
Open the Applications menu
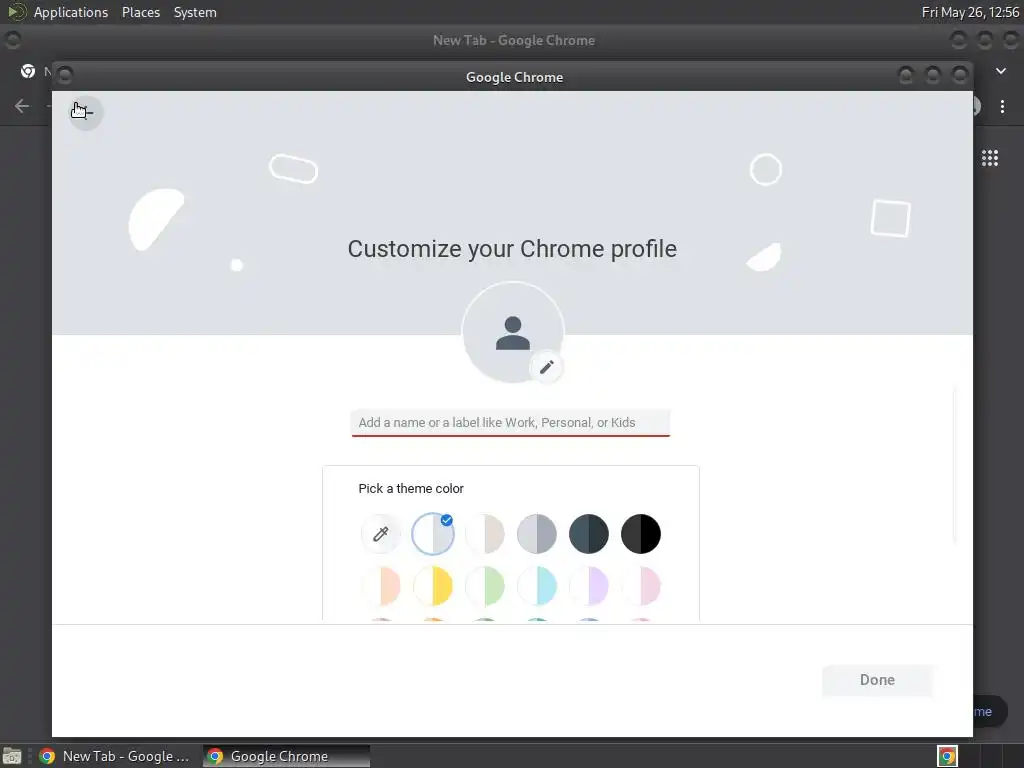coord(71,12)
